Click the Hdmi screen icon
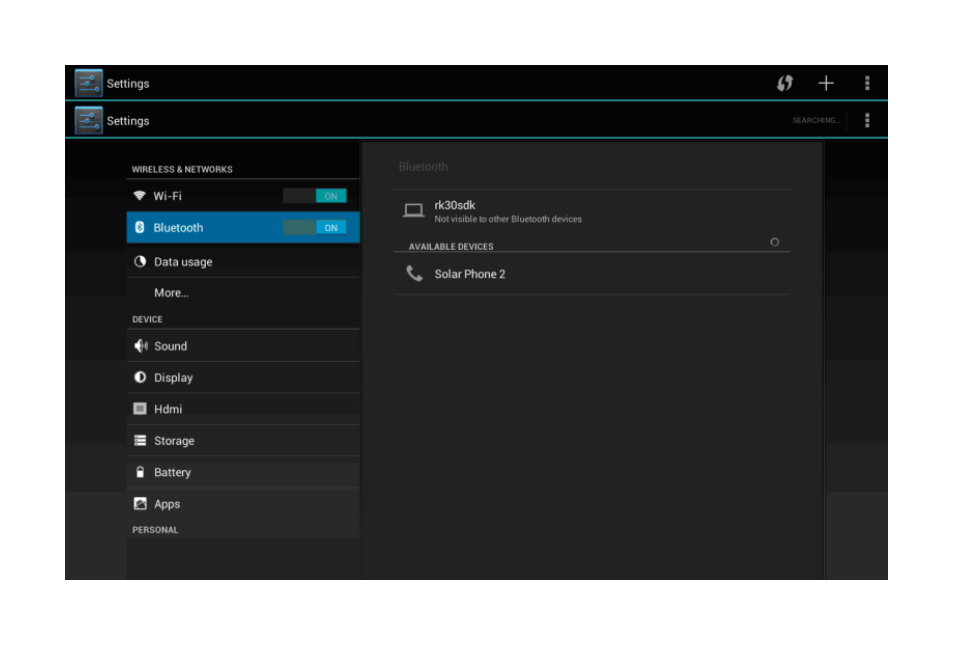 140,408
